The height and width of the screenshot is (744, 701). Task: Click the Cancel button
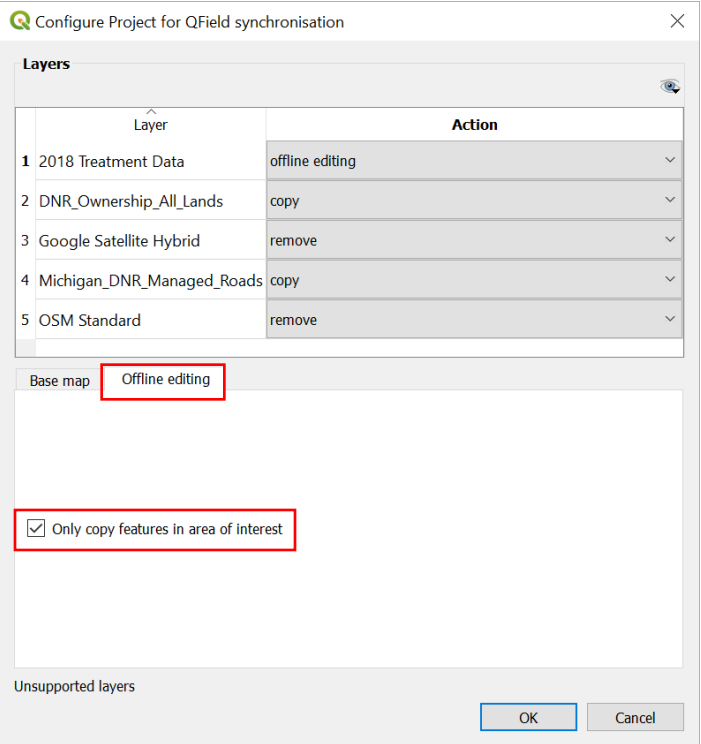click(635, 717)
